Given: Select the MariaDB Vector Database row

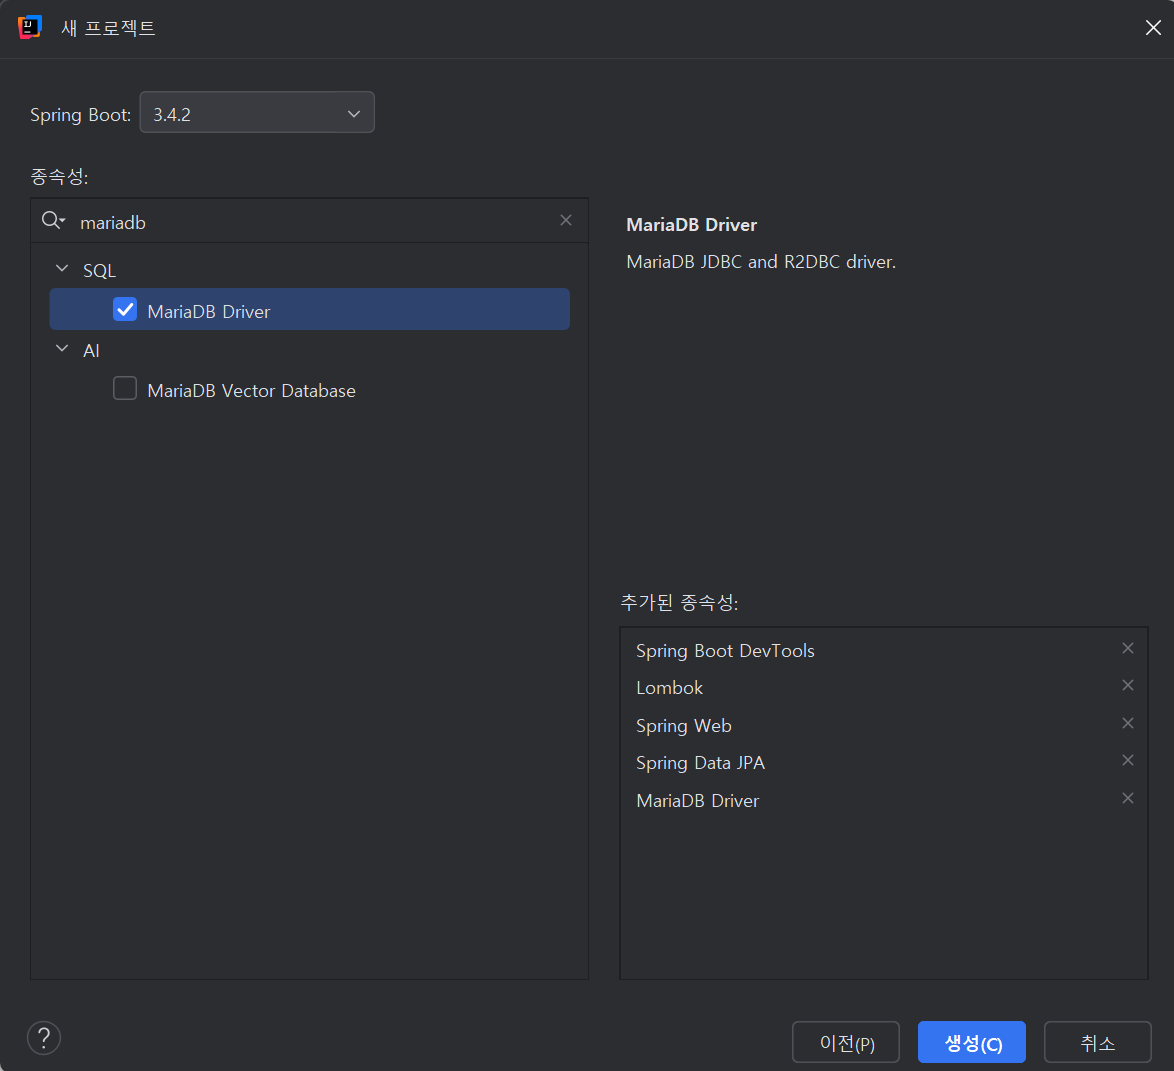Looking at the screenshot, I should coord(309,389).
